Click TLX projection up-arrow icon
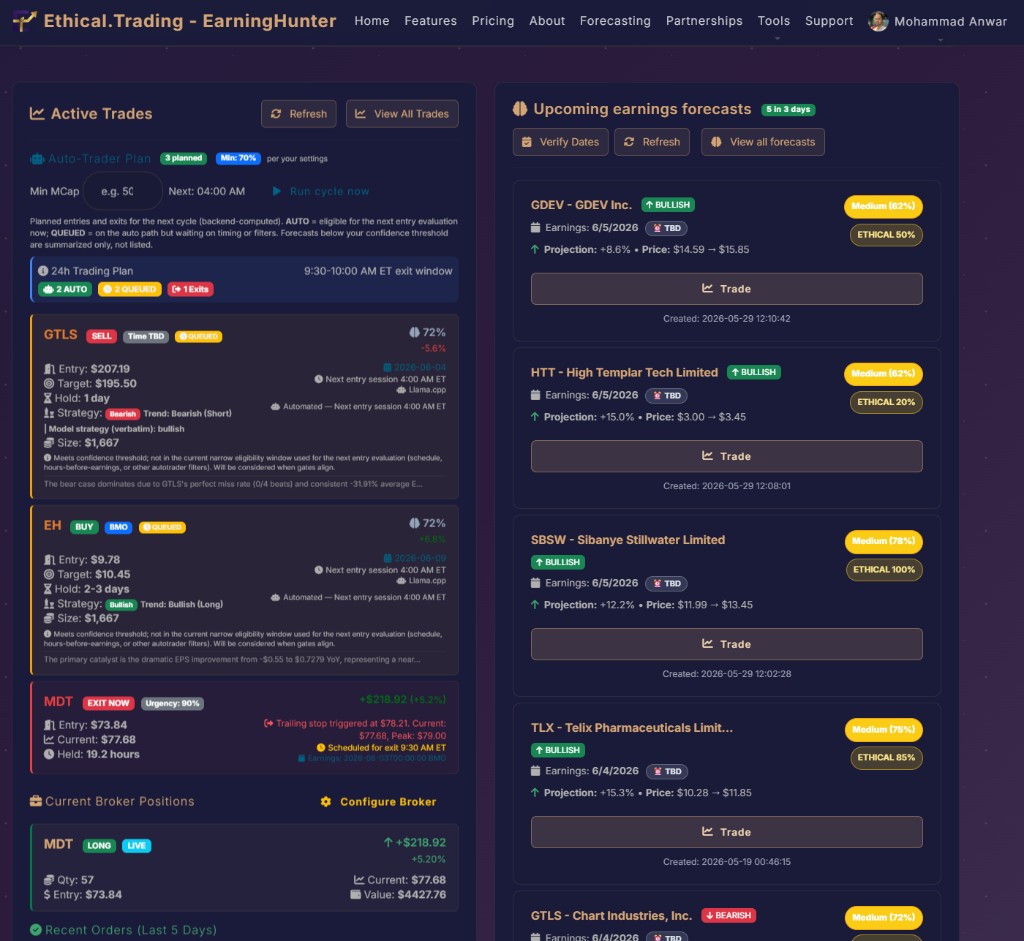Viewport: 1024px width, 941px height. [535, 793]
